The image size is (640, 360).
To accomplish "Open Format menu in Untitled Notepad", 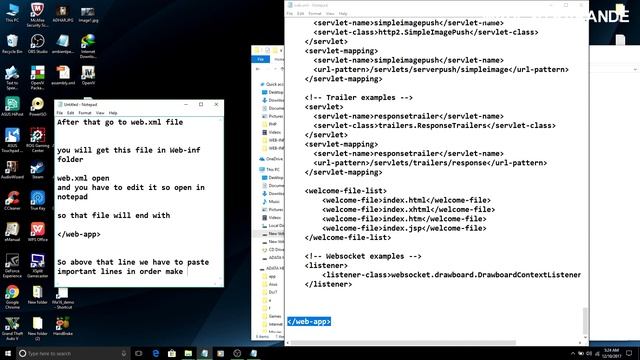I will (x=84, y=113).
